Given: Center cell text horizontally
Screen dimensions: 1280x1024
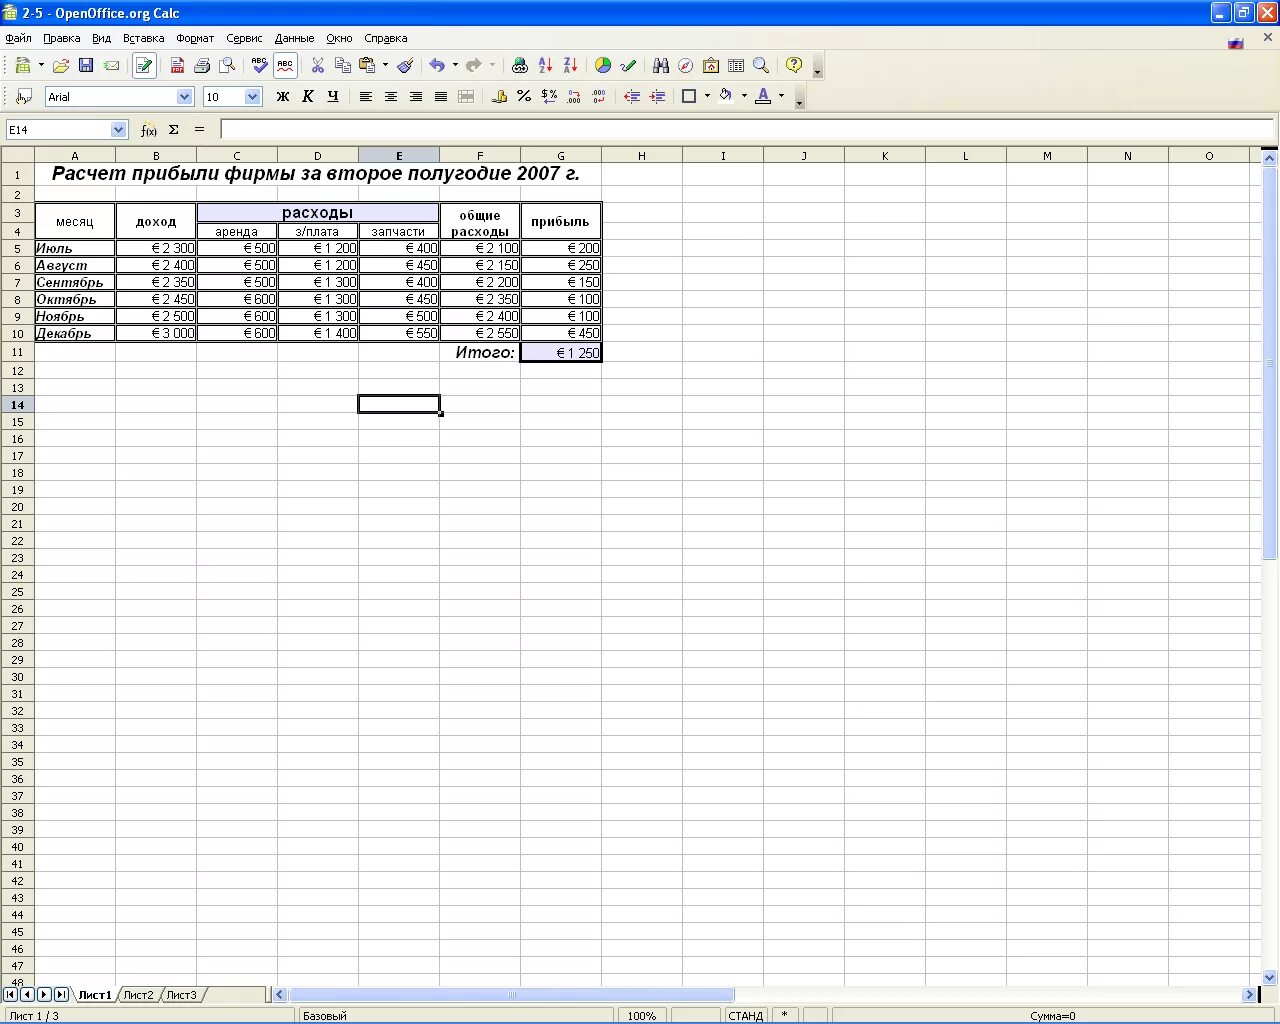Looking at the screenshot, I should pyautogui.click(x=391, y=96).
